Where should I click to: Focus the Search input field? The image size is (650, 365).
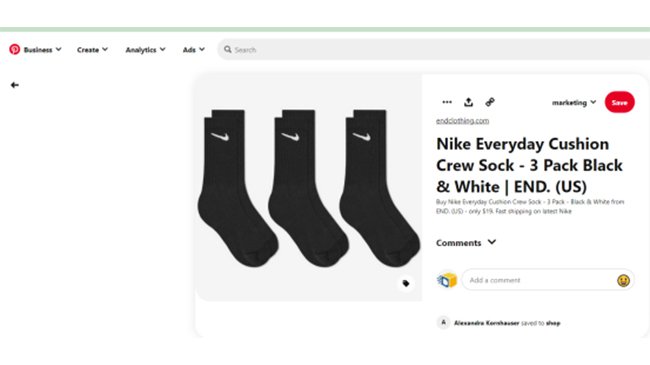[x=434, y=50]
